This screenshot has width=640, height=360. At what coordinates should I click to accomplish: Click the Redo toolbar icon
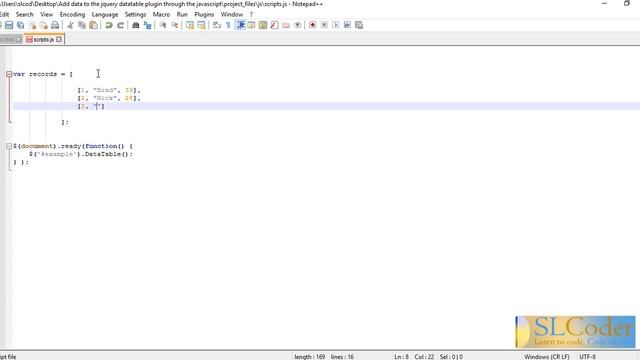point(120,25)
